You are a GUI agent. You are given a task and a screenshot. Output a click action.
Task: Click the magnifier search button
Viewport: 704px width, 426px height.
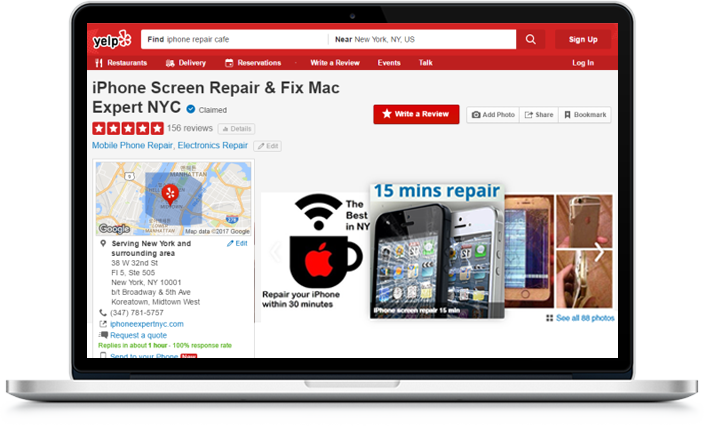531,40
